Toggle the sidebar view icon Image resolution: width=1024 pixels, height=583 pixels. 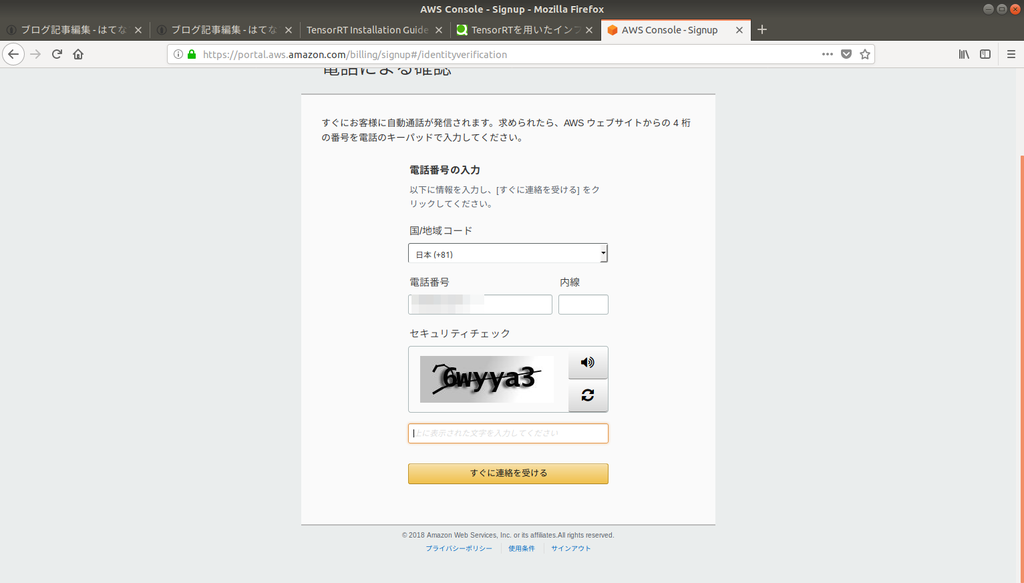[x=985, y=54]
